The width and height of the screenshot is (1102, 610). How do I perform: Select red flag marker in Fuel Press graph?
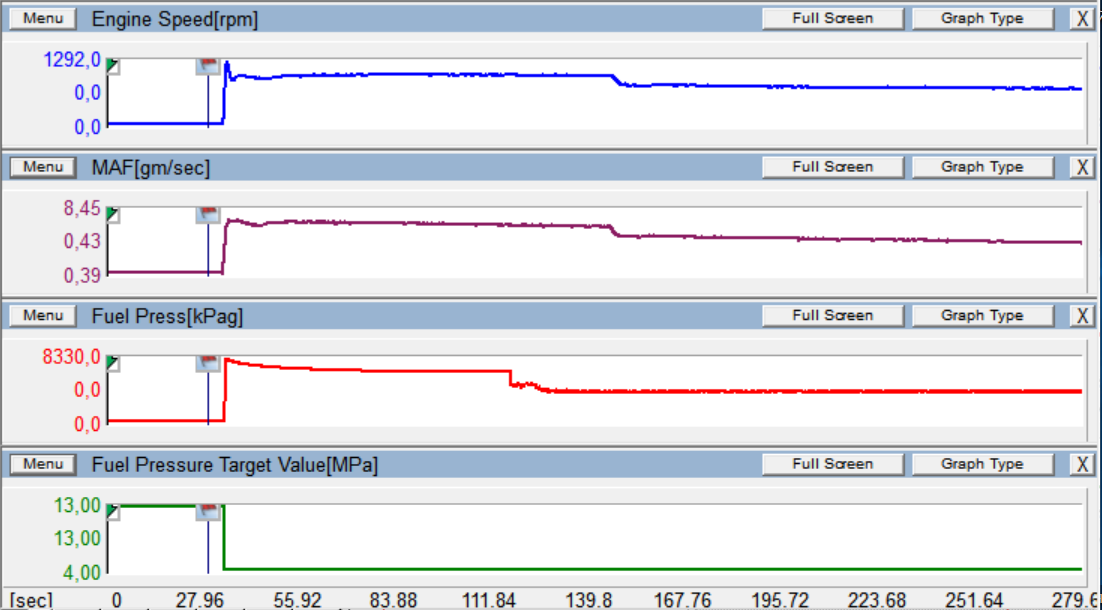pyautogui.click(x=208, y=363)
